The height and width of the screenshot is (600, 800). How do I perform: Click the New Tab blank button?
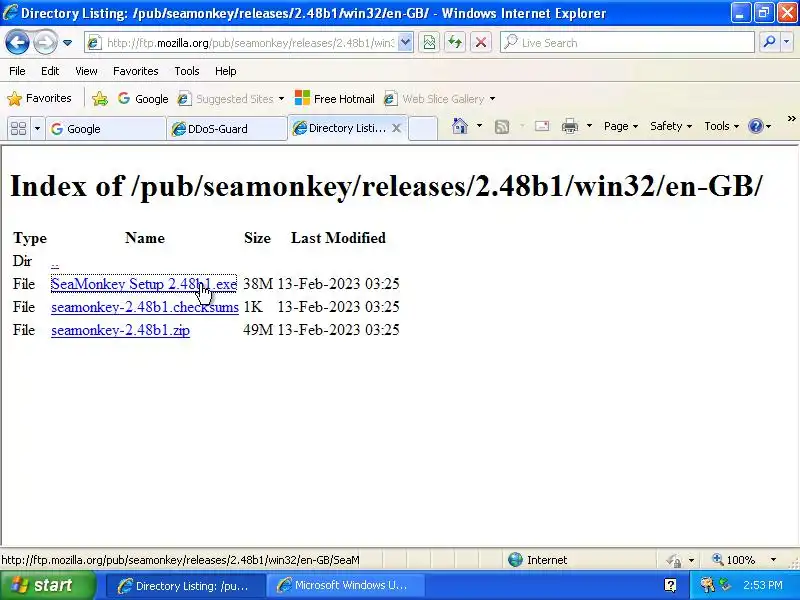coord(423,129)
